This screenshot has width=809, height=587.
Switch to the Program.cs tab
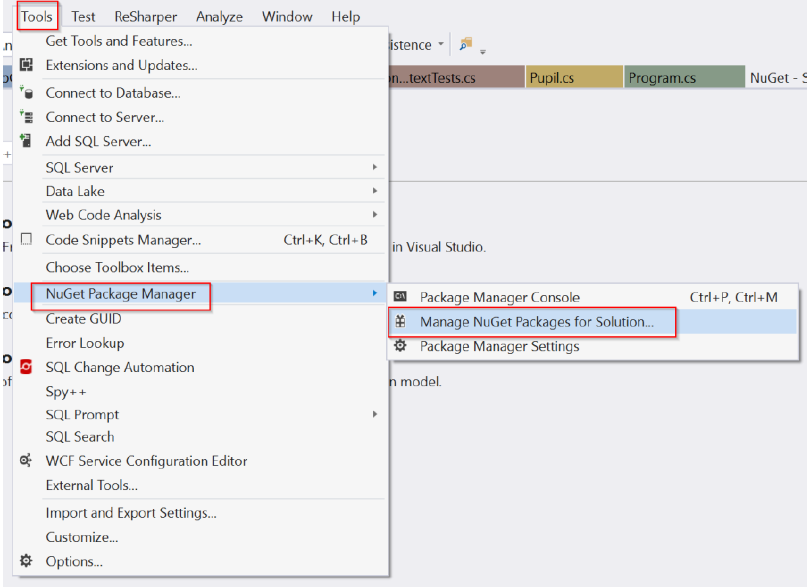pos(684,77)
